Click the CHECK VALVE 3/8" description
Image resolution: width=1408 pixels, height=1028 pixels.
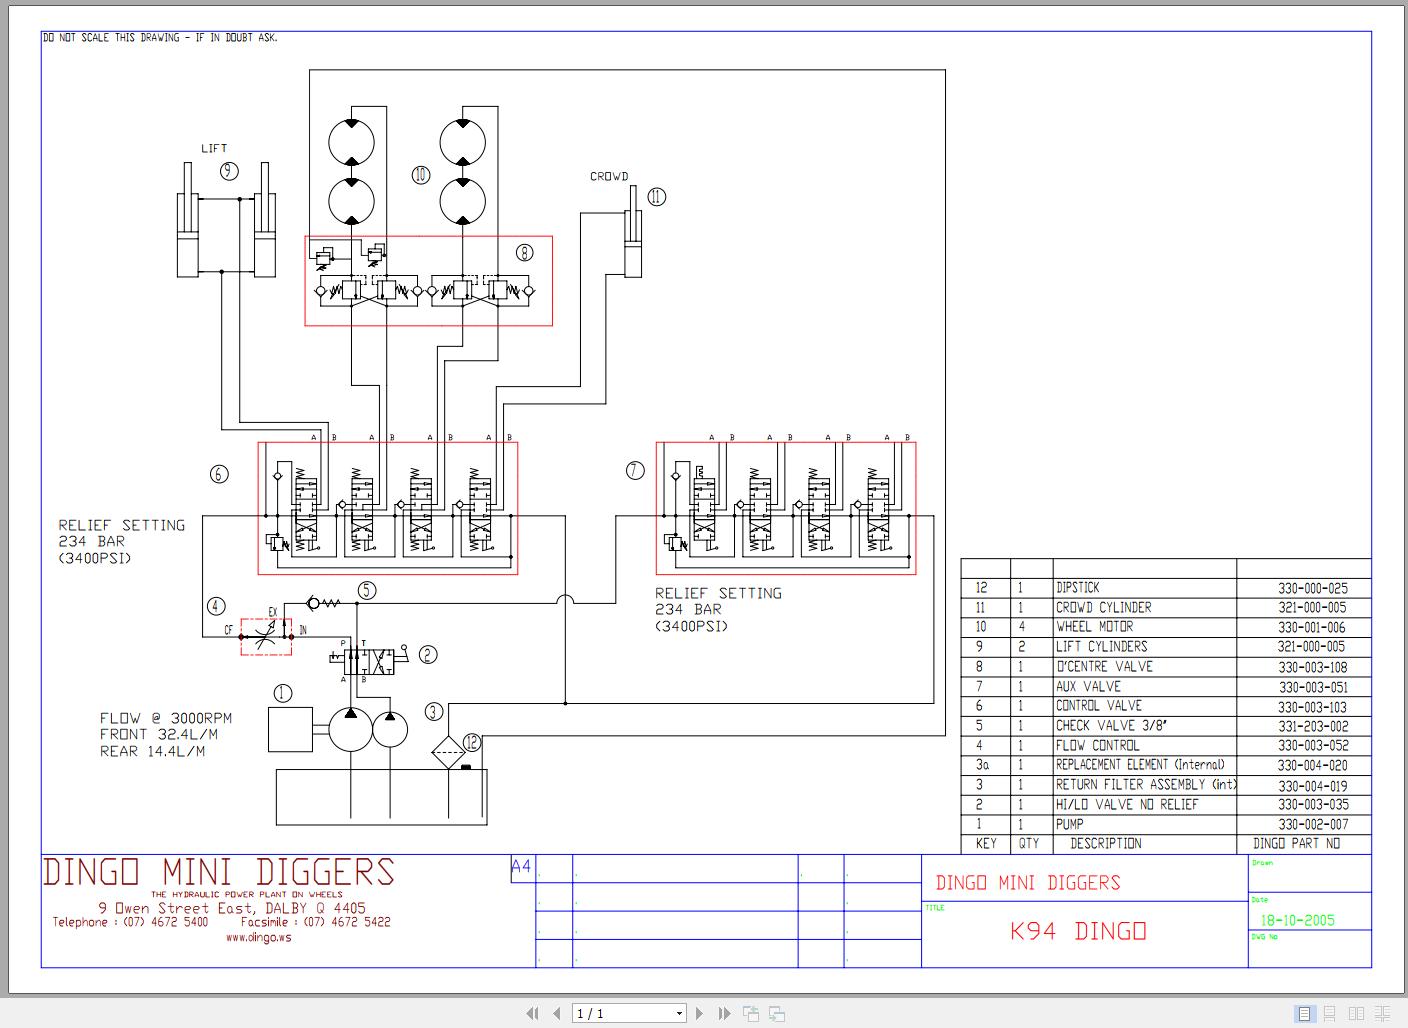coord(1111,725)
